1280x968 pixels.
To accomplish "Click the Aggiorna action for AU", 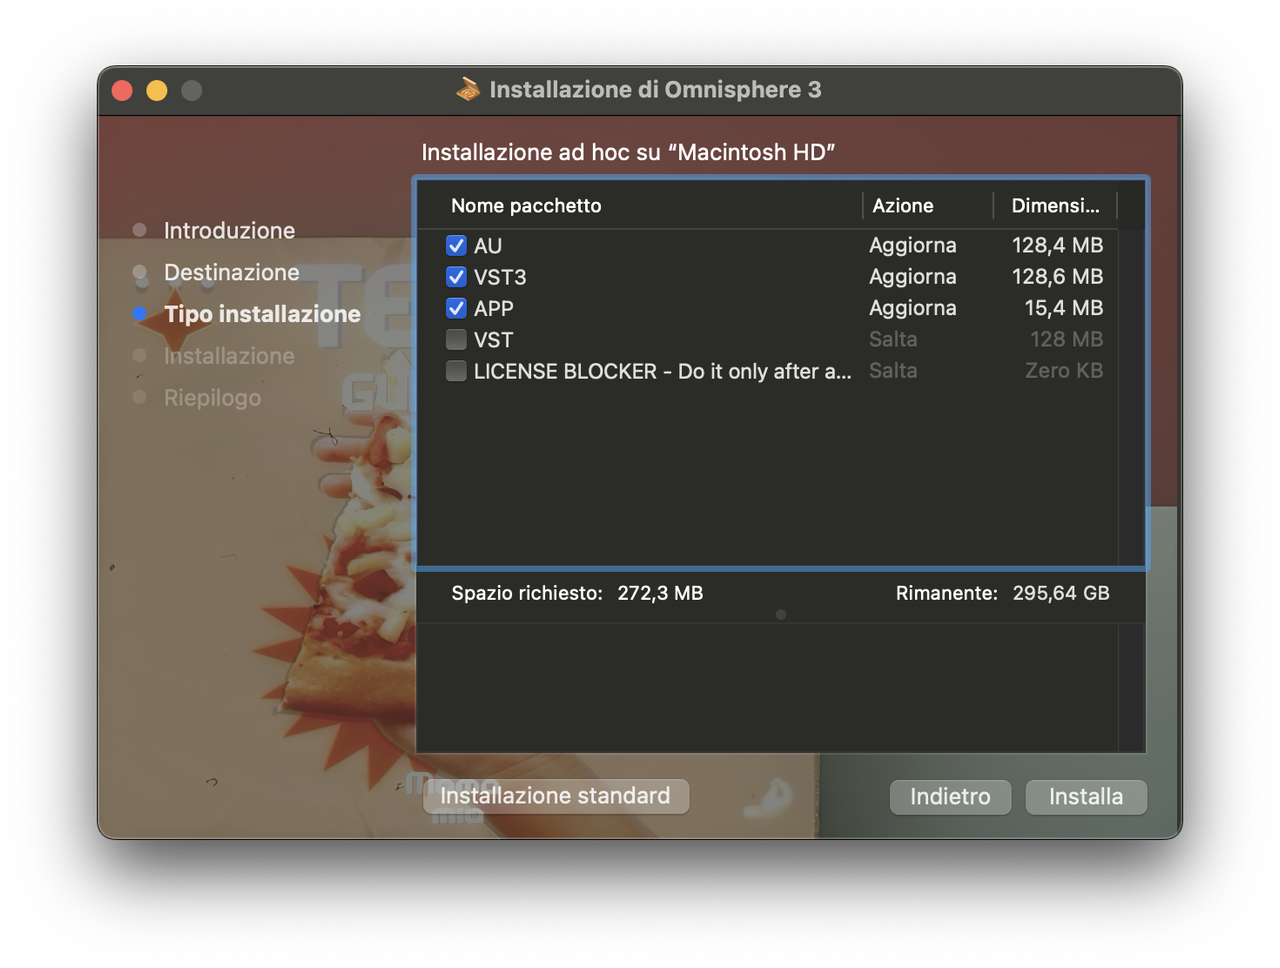I will pyautogui.click(x=913, y=245).
